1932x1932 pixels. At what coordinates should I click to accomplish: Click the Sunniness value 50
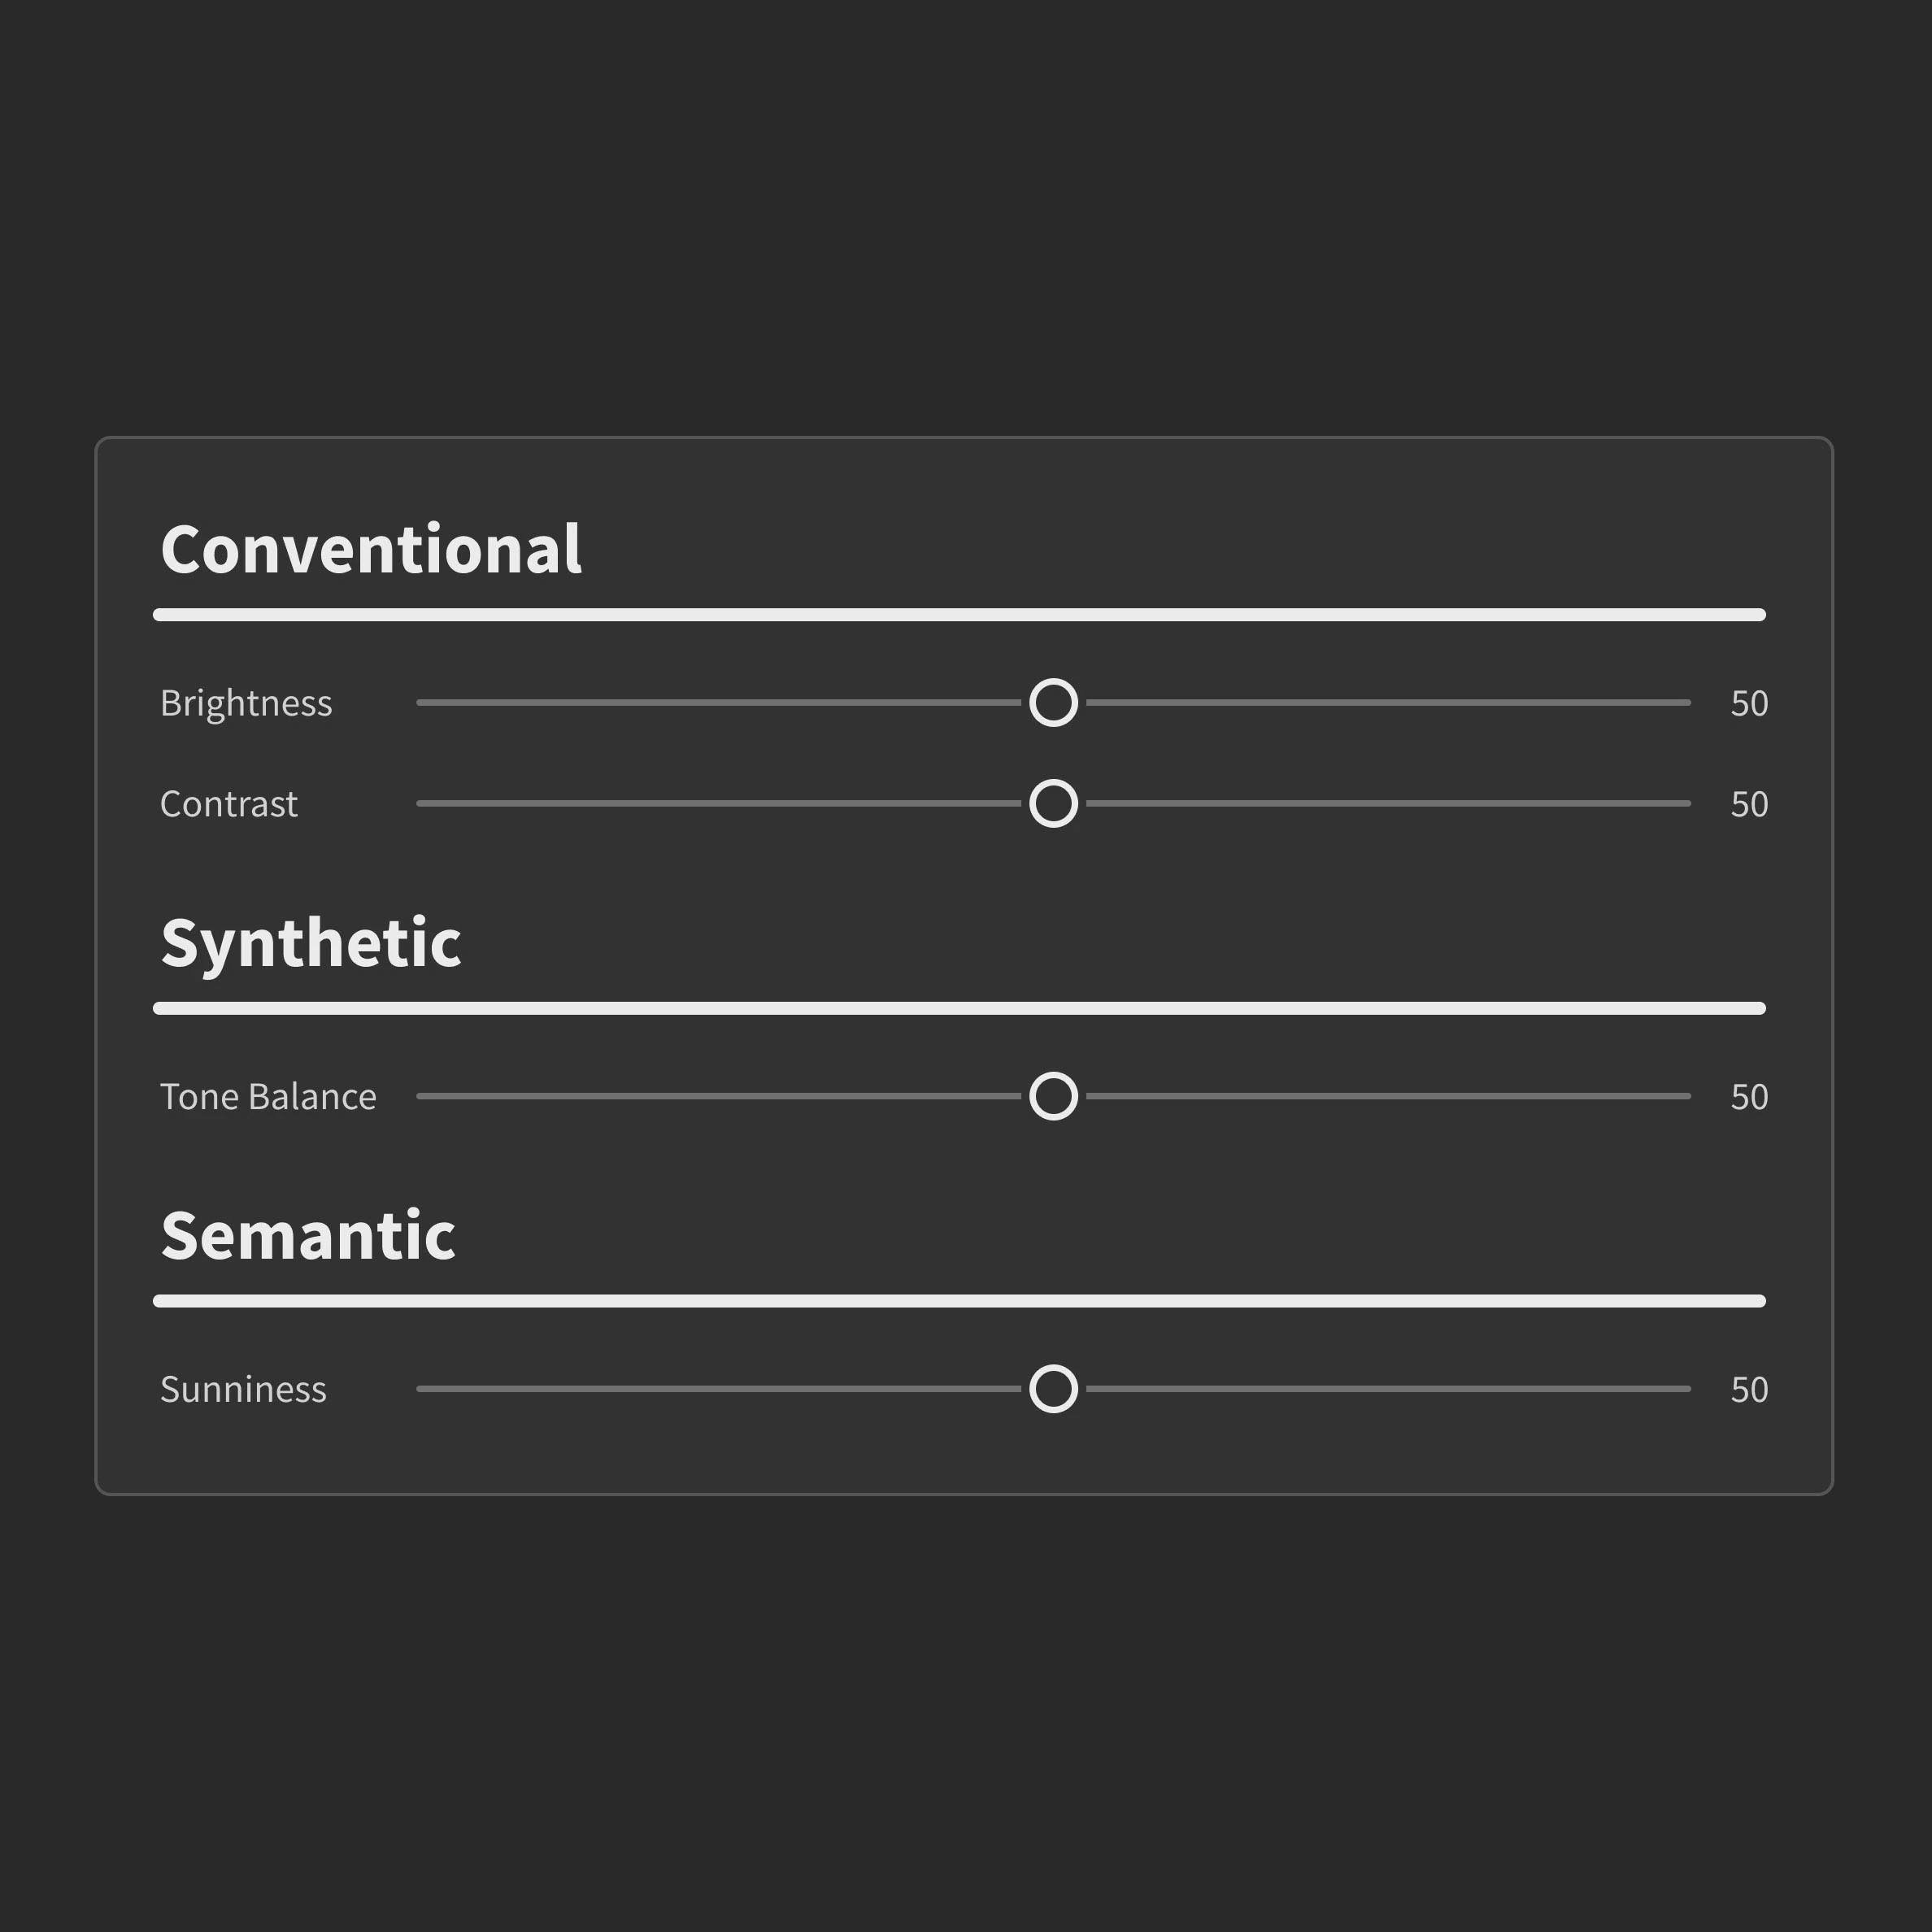(x=1749, y=1390)
